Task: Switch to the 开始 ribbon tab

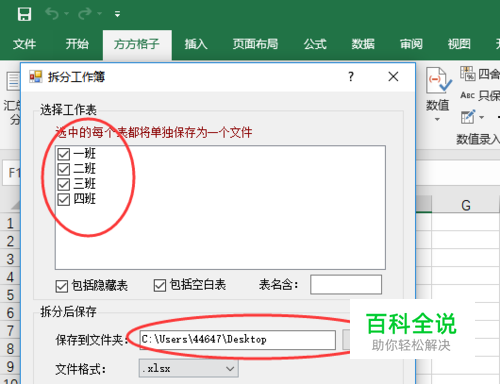Action: (77, 44)
